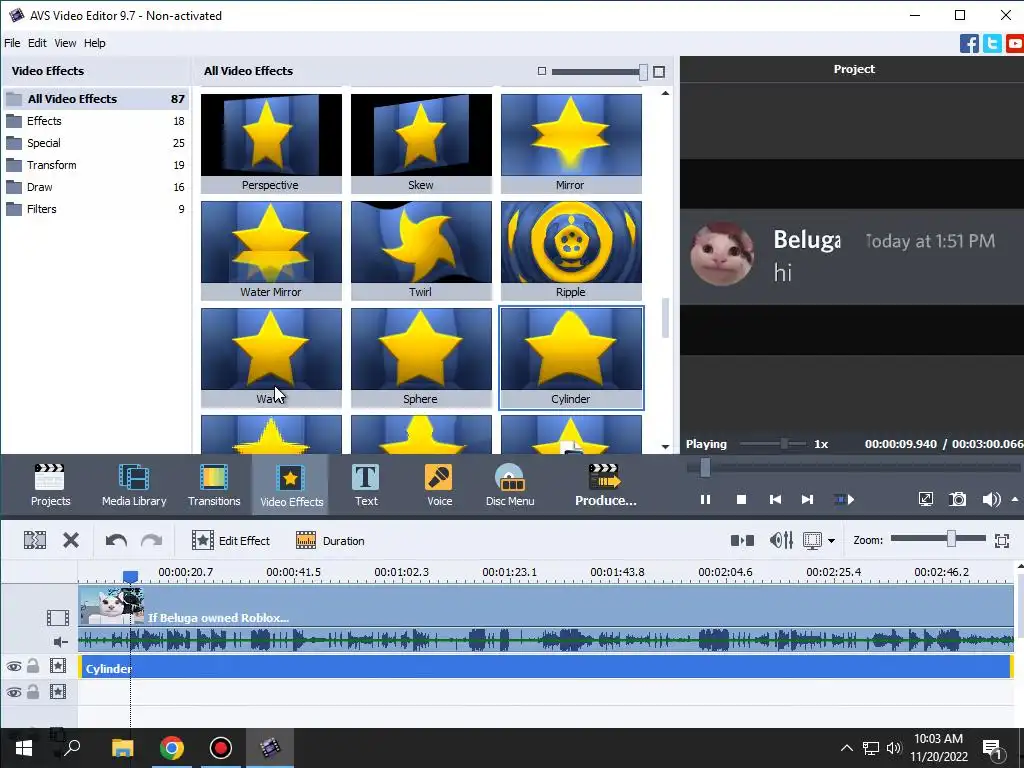Select the Skew effect thumbnail
Screen dimensions: 1024x768
coord(421,143)
